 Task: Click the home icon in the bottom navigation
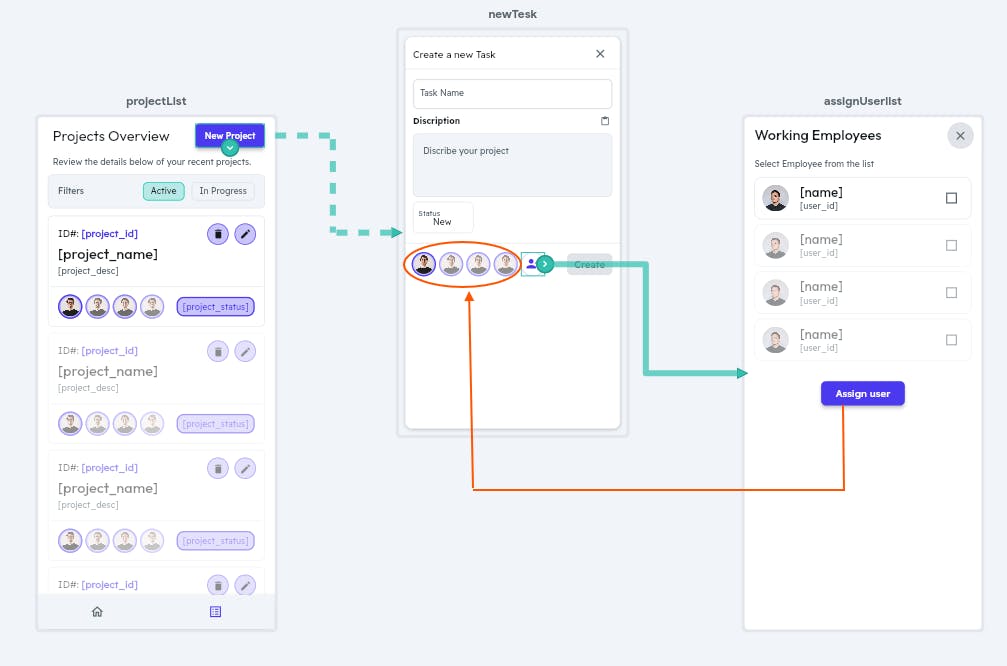pyautogui.click(x=97, y=612)
